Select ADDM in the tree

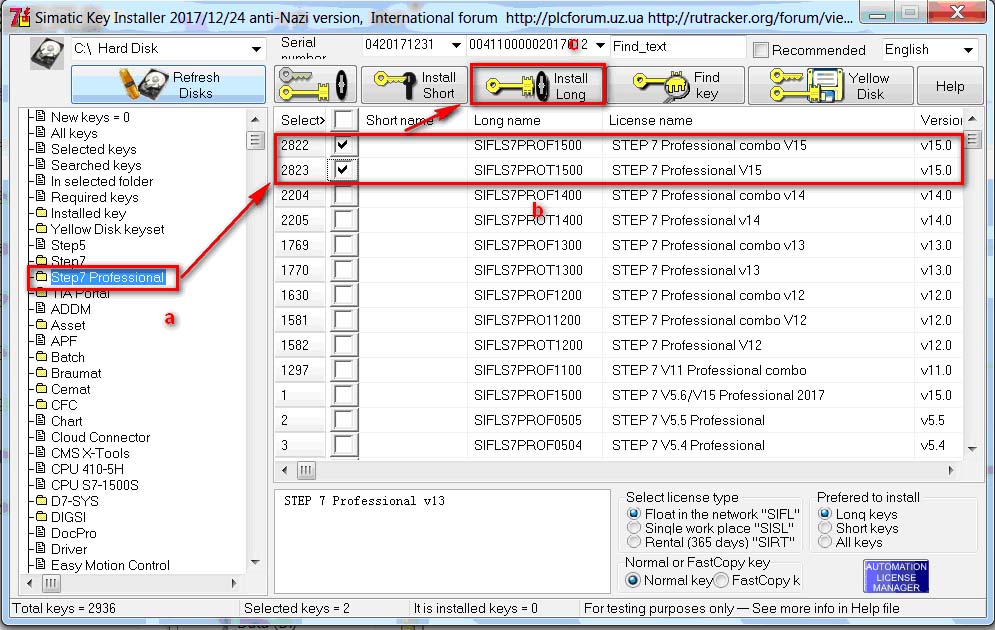70,309
